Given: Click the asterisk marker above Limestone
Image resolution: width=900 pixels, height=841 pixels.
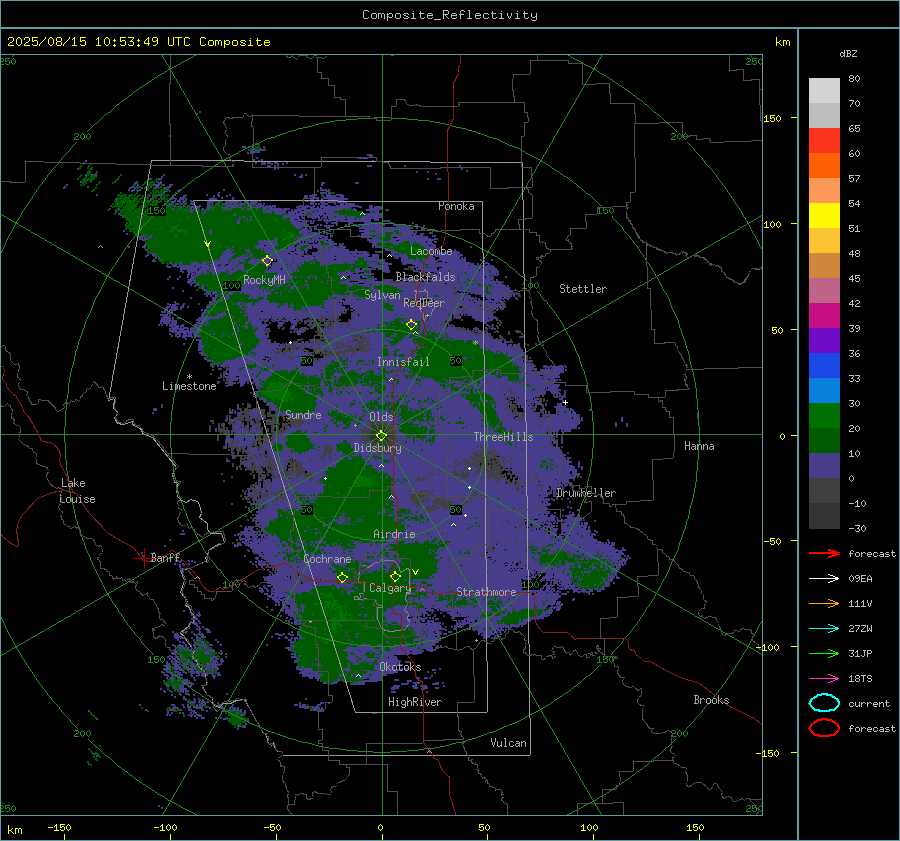Looking at the screenshot, I should click(x=189, y=377).
